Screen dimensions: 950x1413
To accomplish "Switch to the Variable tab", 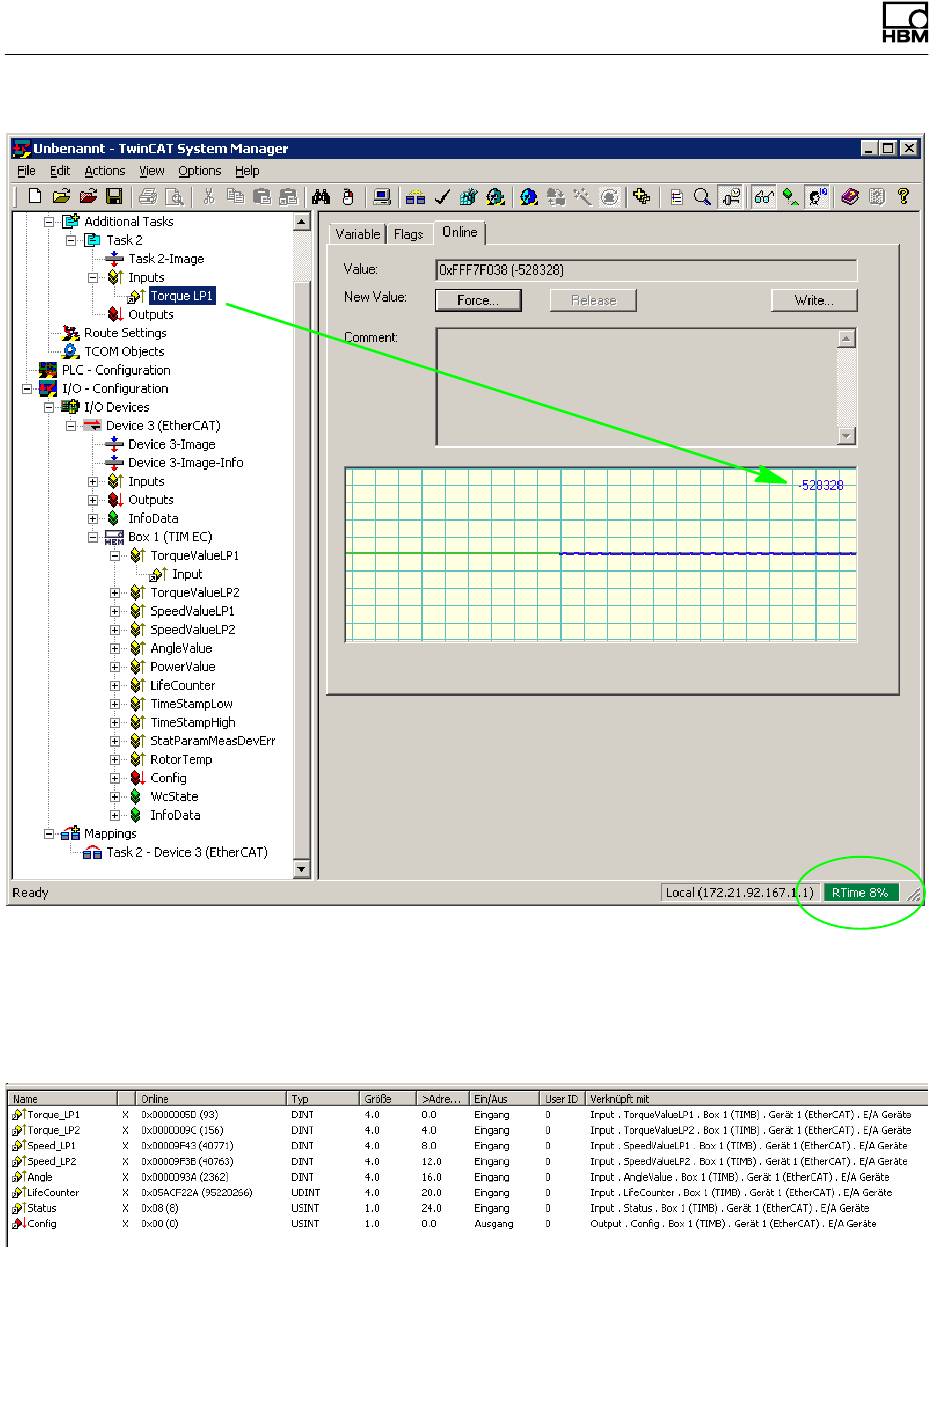I will click(357, 234).
